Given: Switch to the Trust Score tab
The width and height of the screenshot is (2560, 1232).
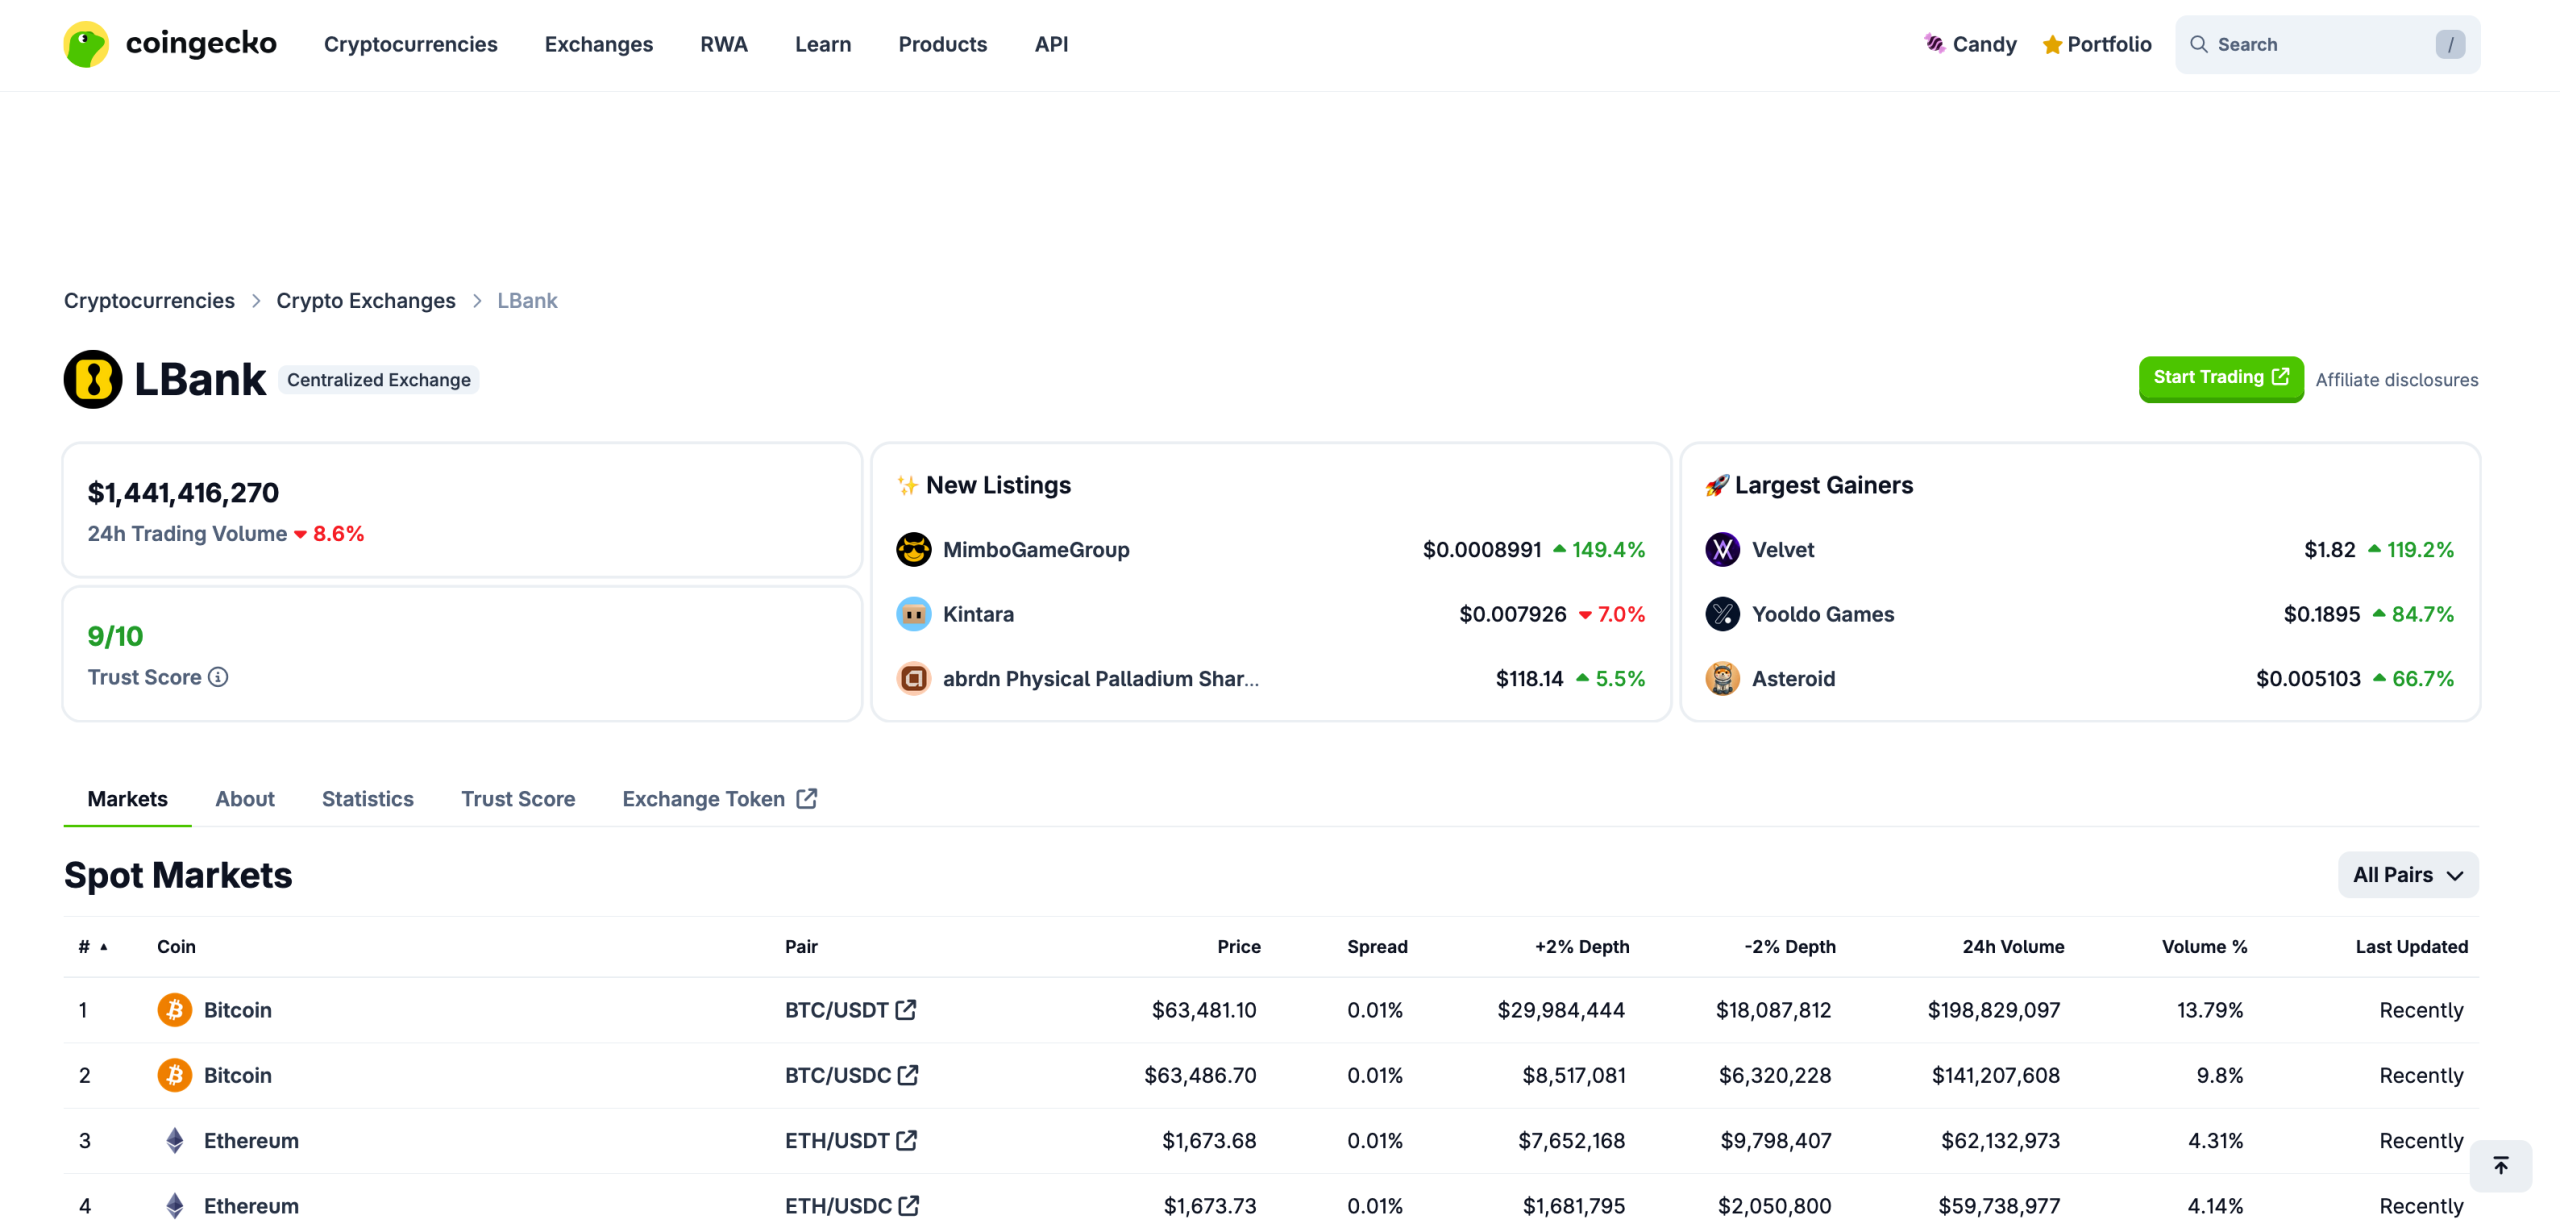Looking at the screenshot, I should (x=518, y=799).
